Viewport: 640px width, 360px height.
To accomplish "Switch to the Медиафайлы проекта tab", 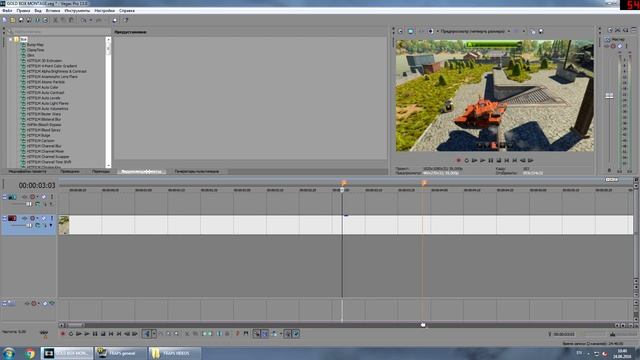I will click(27, 171).
